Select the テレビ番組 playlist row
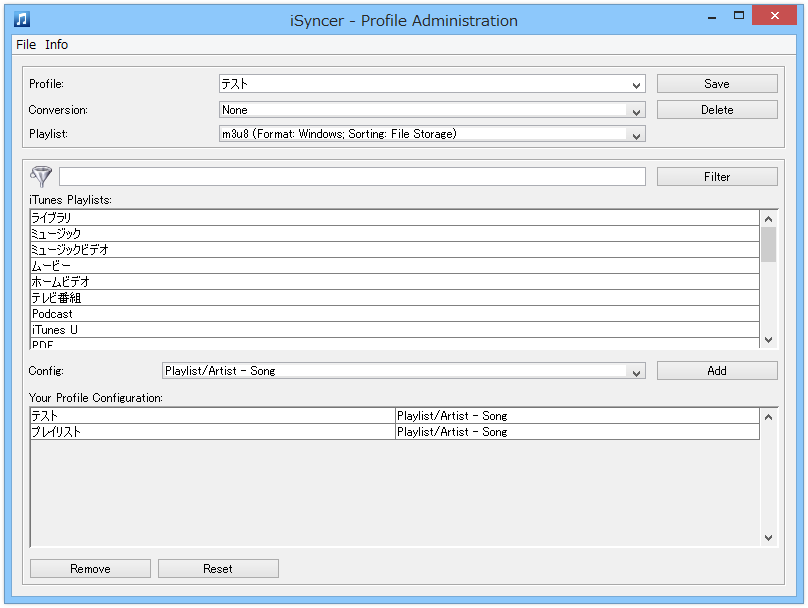 395,298
